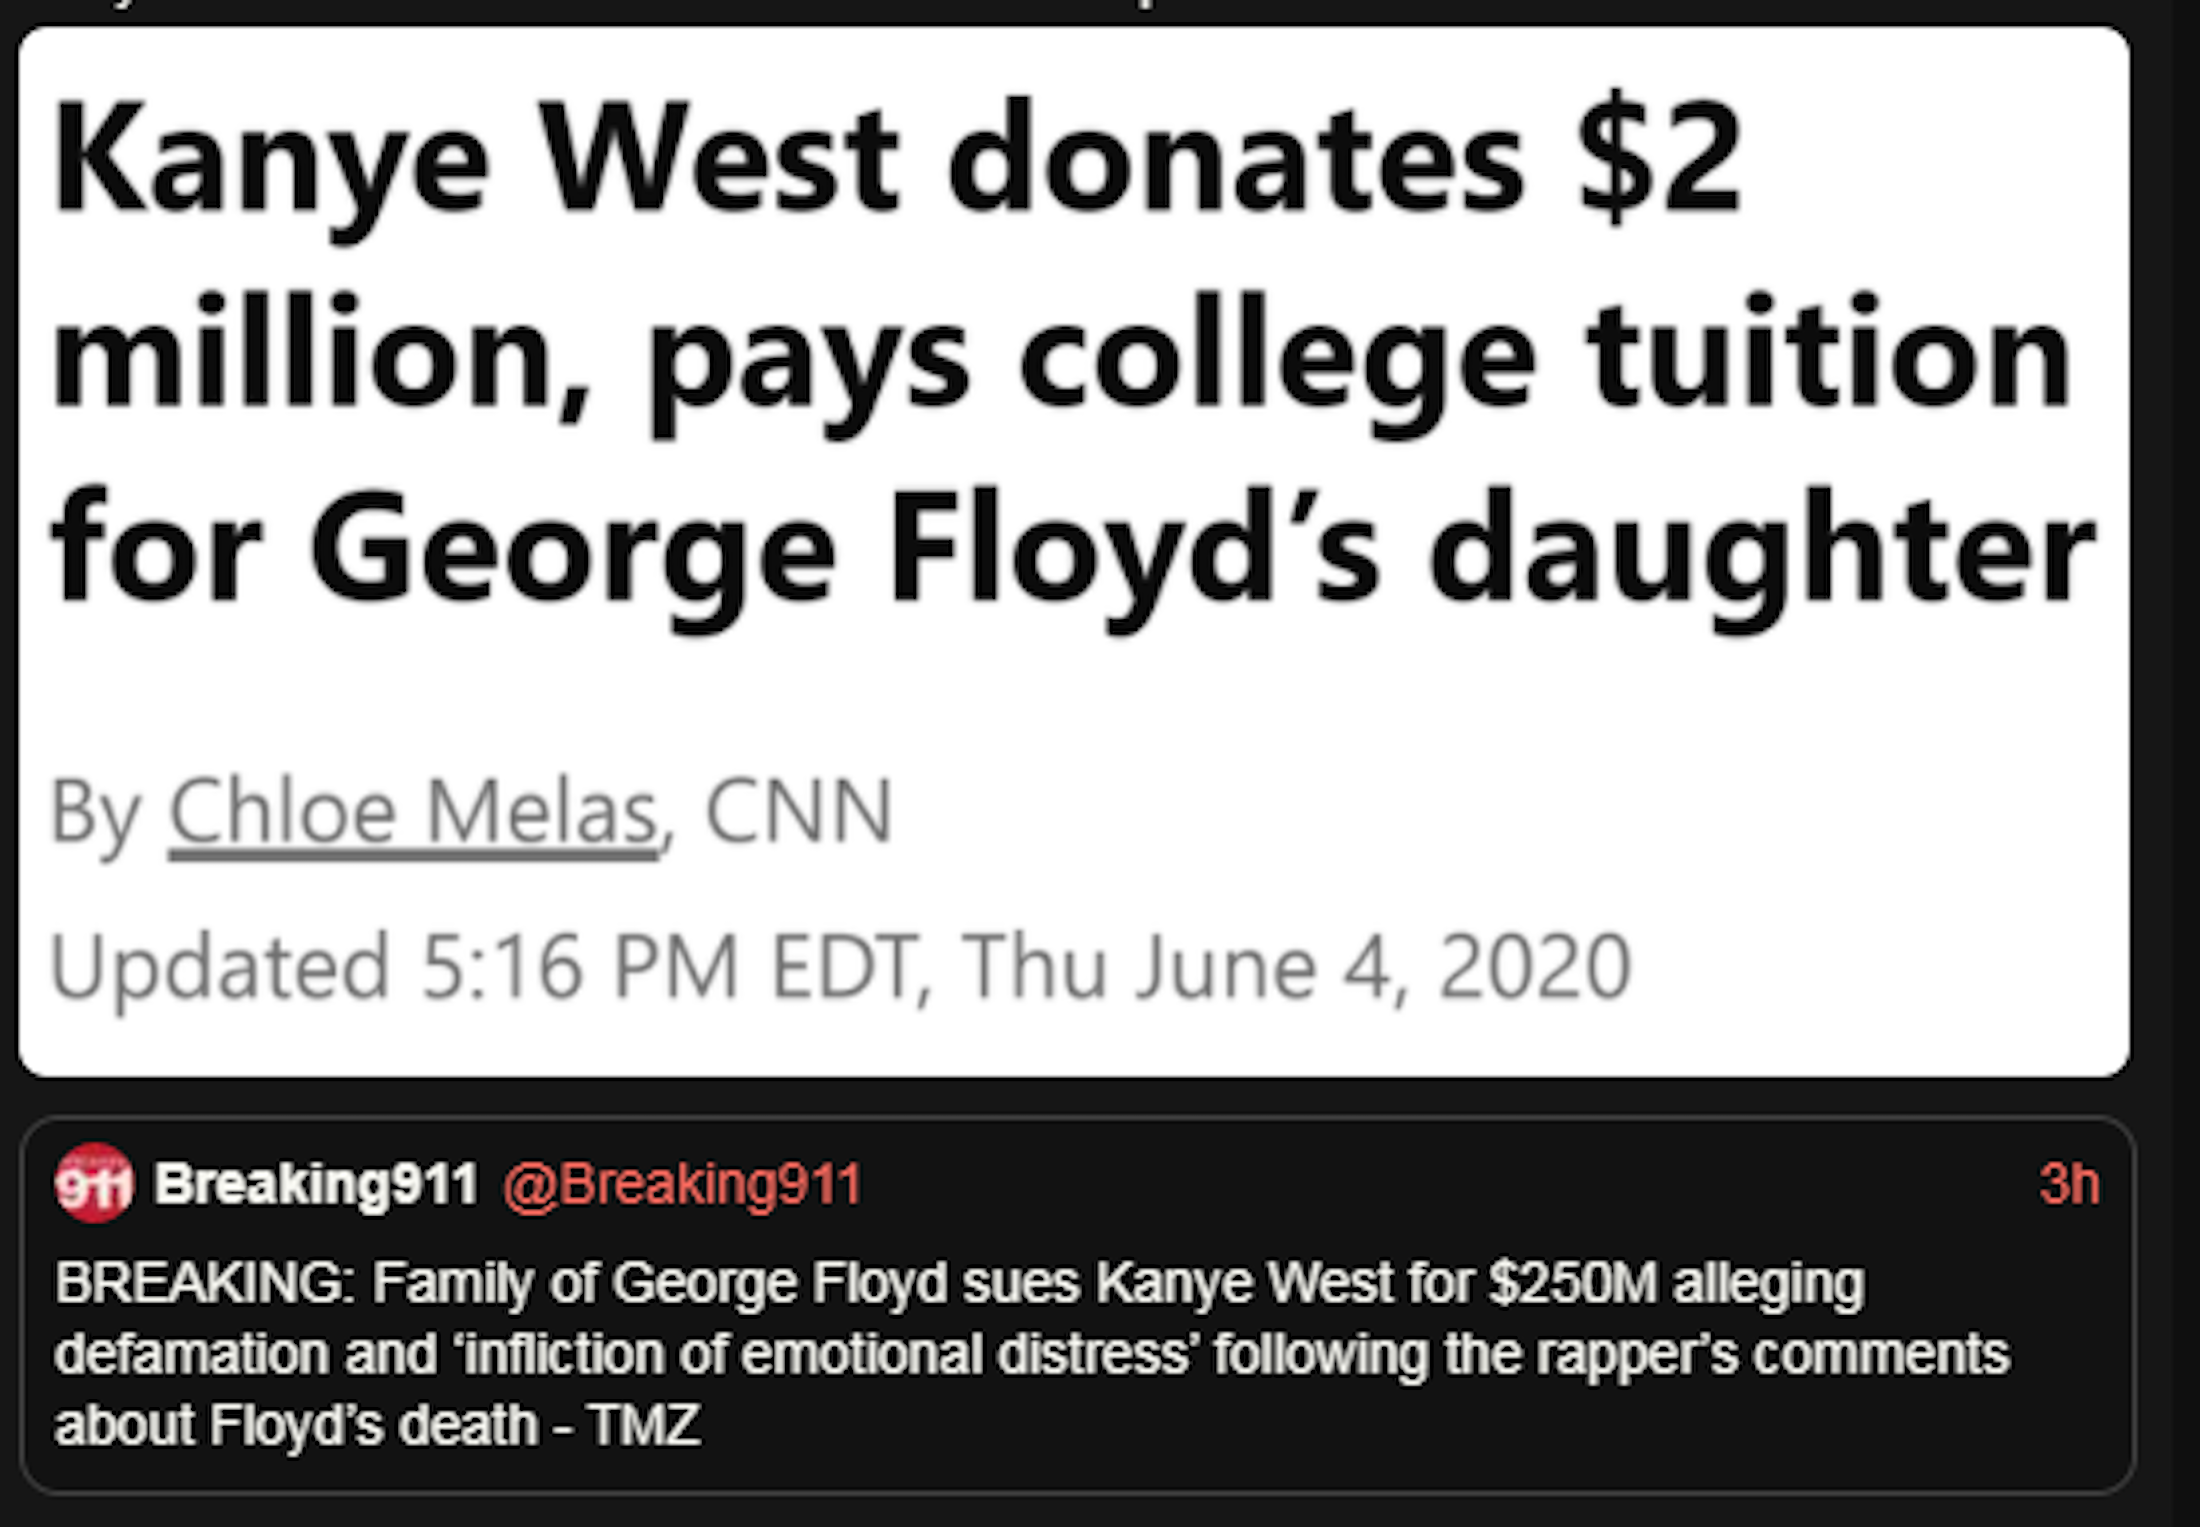This screenshot has height=1527, width=2200.
Task: Click the Breaking911 display name
Action: point(316,1184)
